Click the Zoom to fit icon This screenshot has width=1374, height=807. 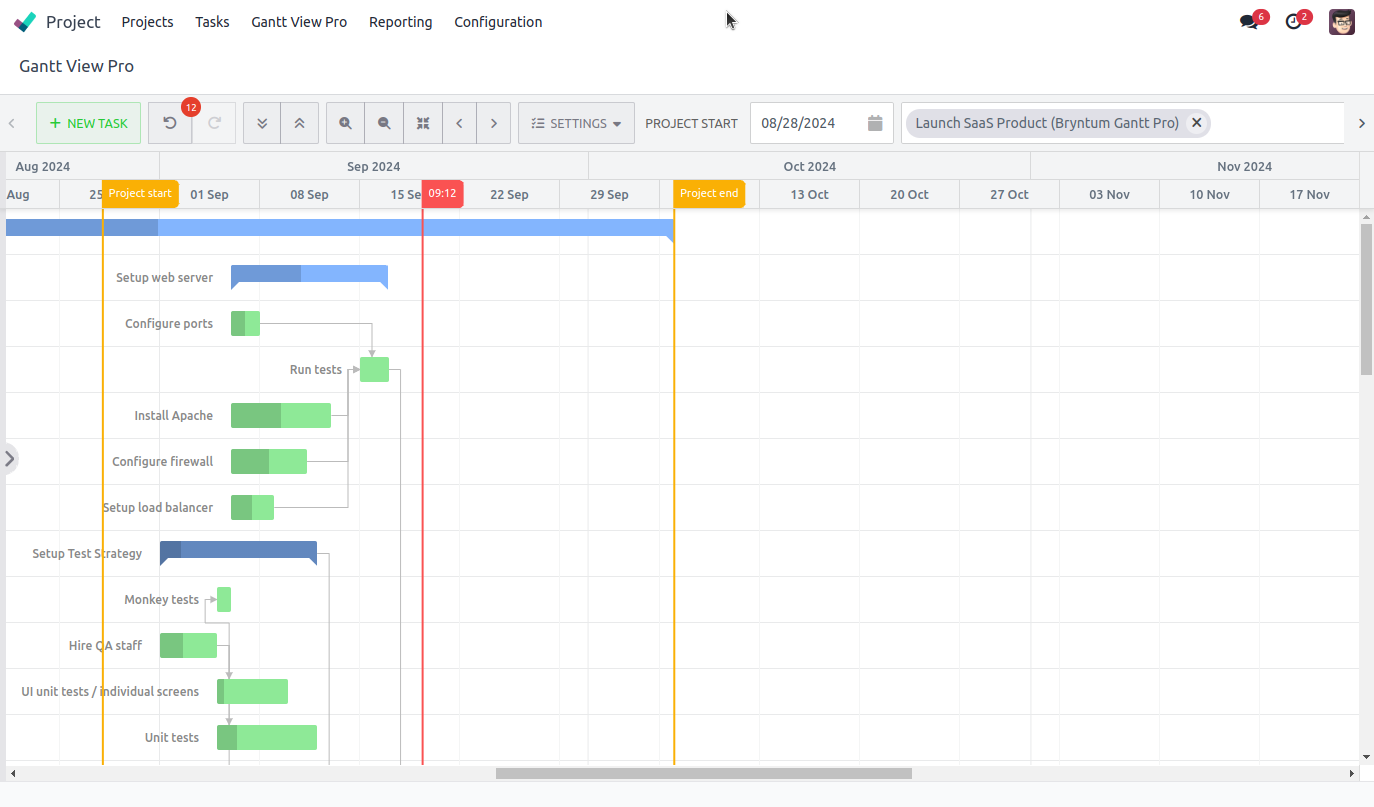[x=422, y=122]
